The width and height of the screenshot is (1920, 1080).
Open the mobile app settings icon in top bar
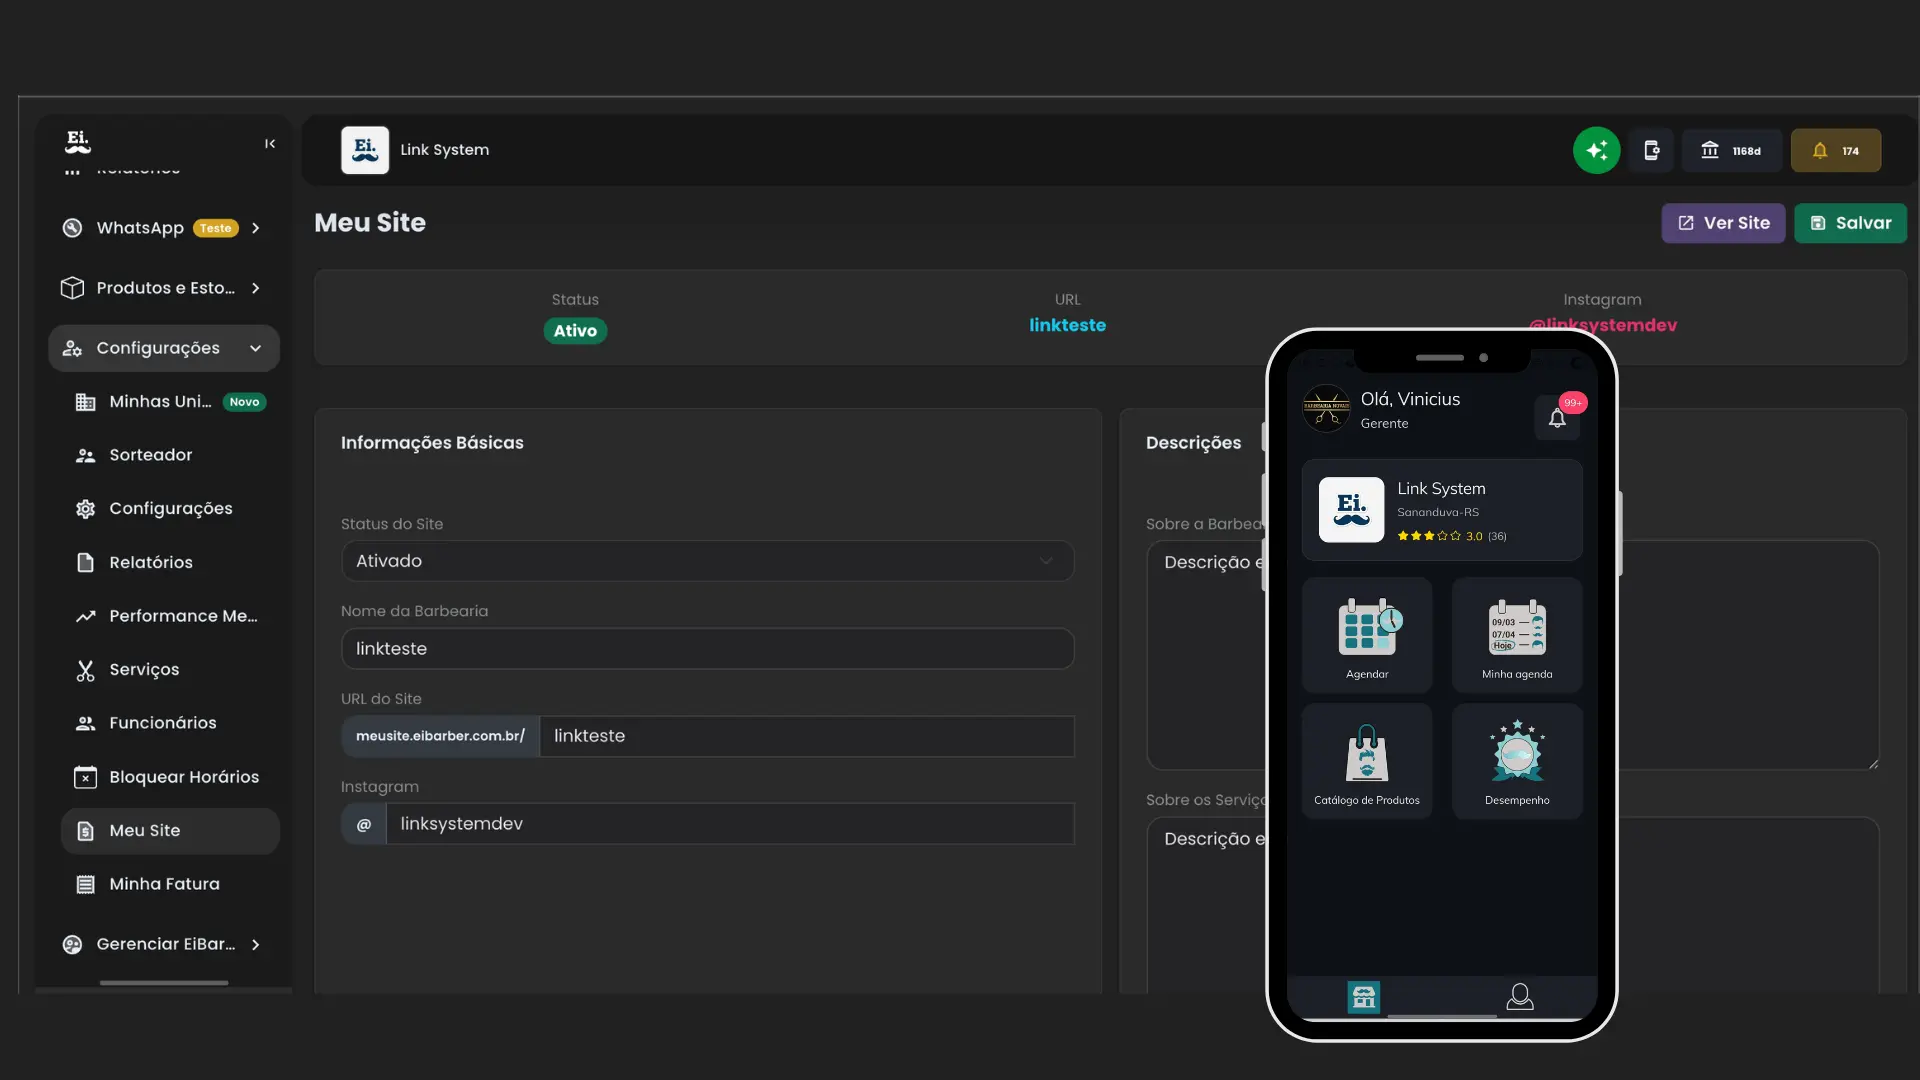tap(1651, 150)
